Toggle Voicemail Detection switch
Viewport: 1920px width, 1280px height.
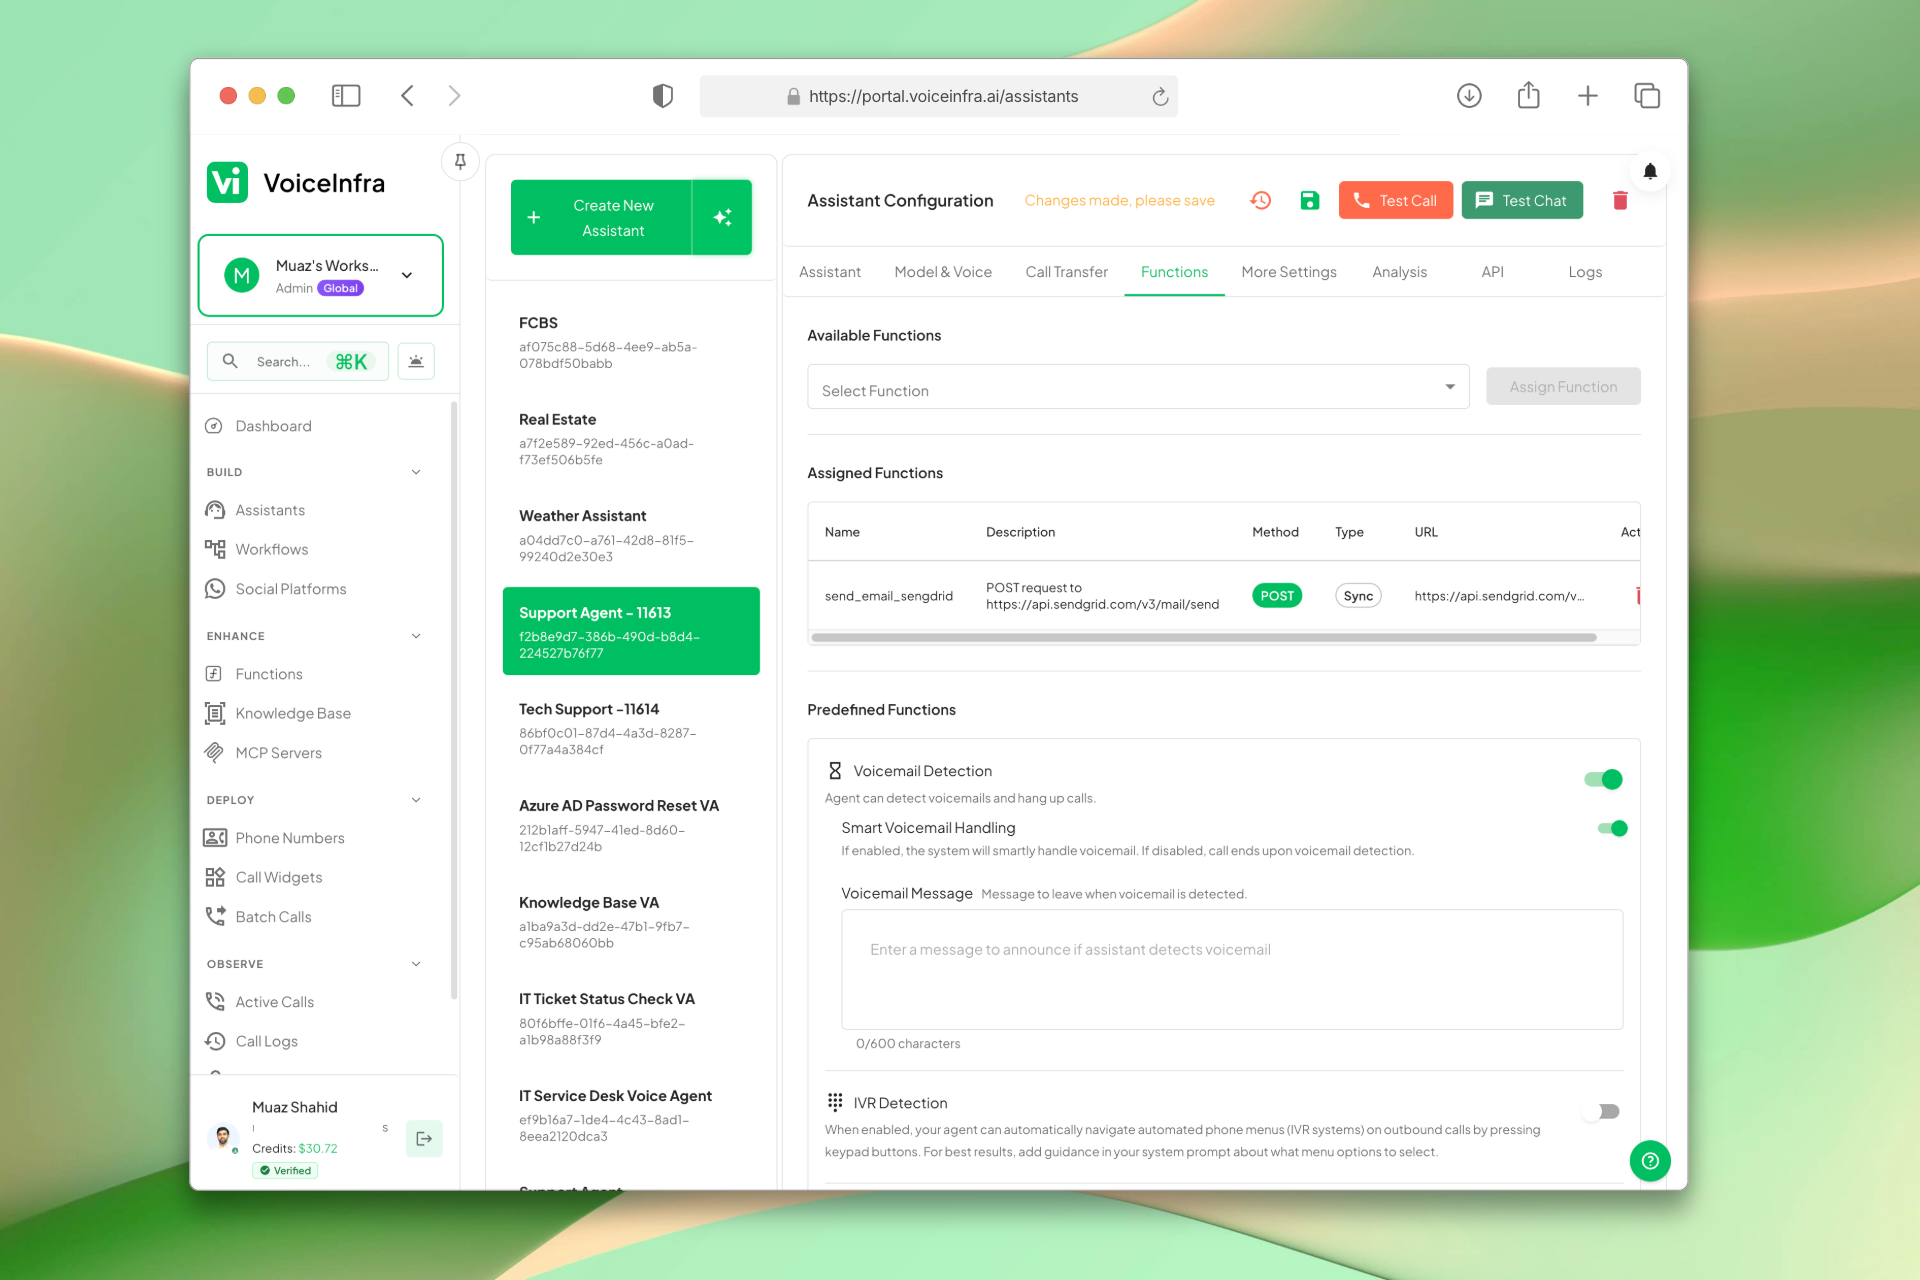click(x=1603, y=779)
